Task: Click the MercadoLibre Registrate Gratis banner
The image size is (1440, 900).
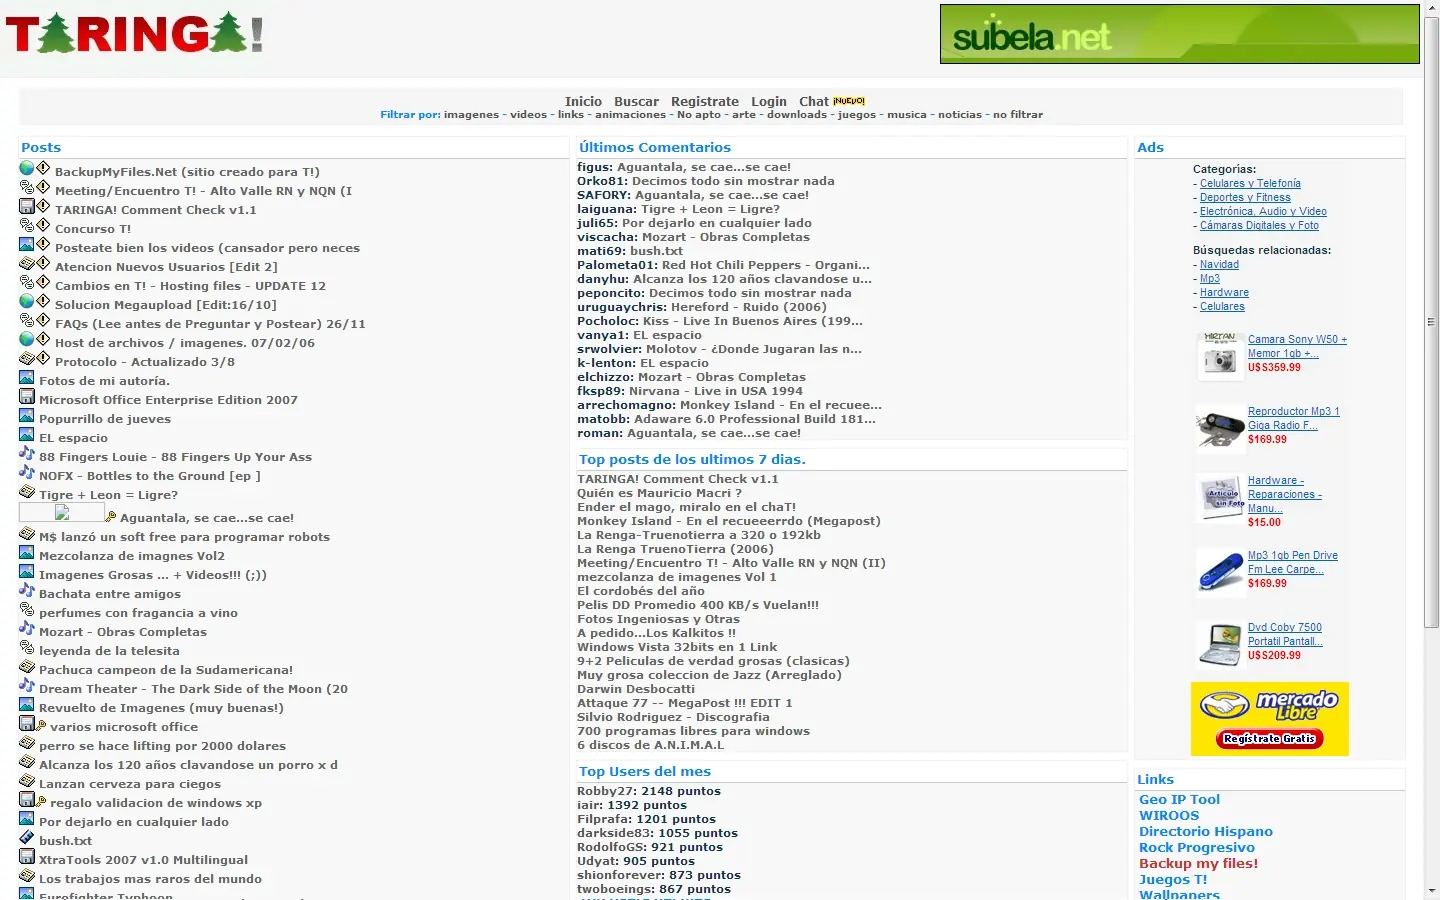Action: click(1270, 719)
